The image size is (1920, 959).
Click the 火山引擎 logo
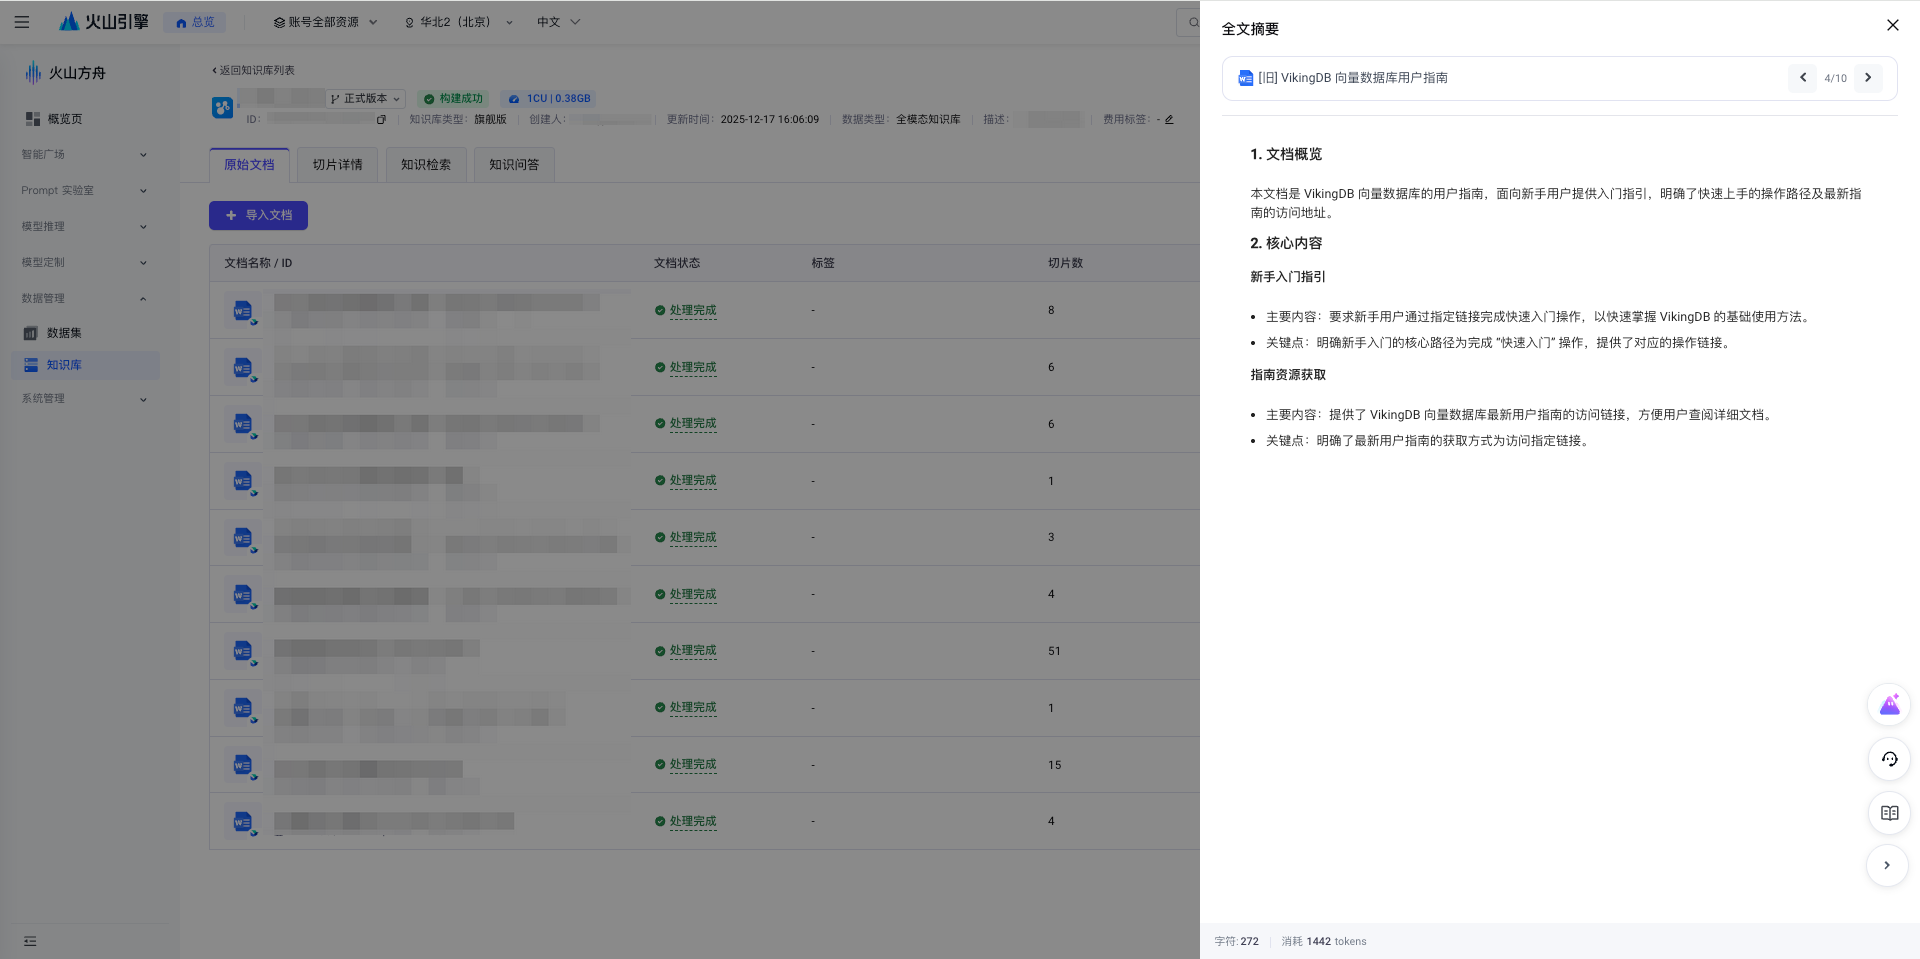pyautogui.click(x=103, y=21)
